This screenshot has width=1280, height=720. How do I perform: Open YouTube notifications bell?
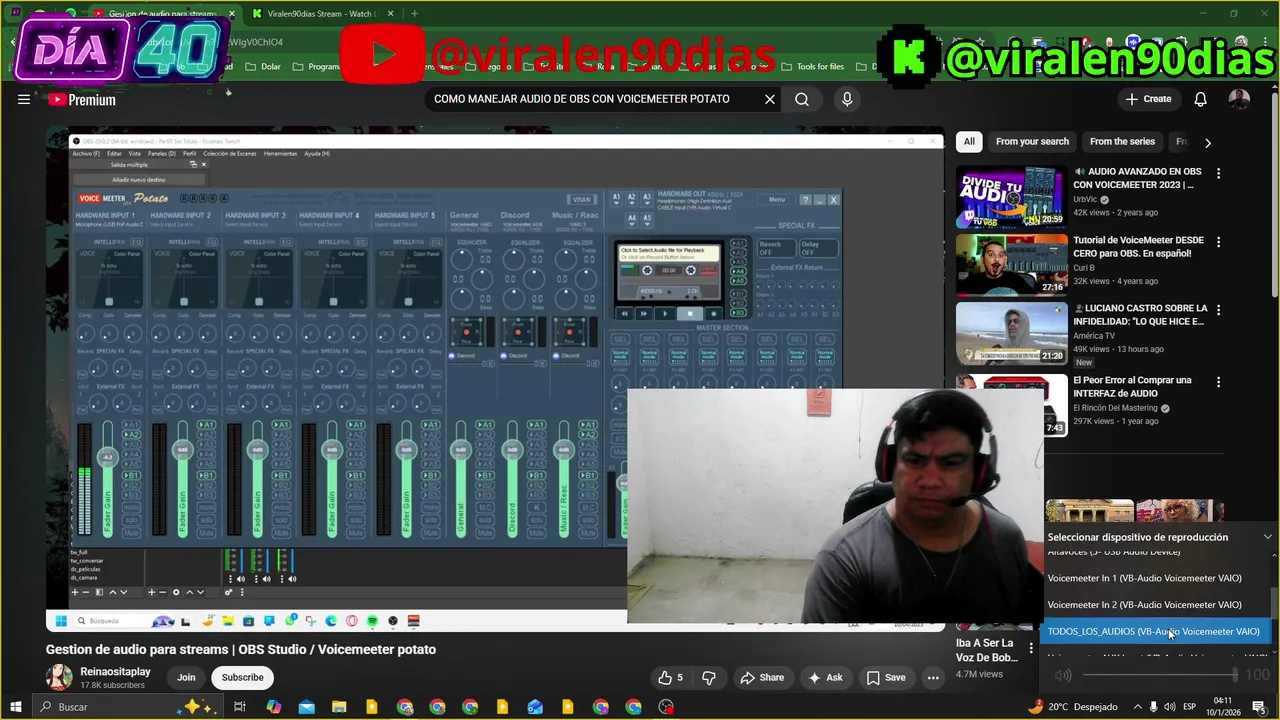point(1200,99)
